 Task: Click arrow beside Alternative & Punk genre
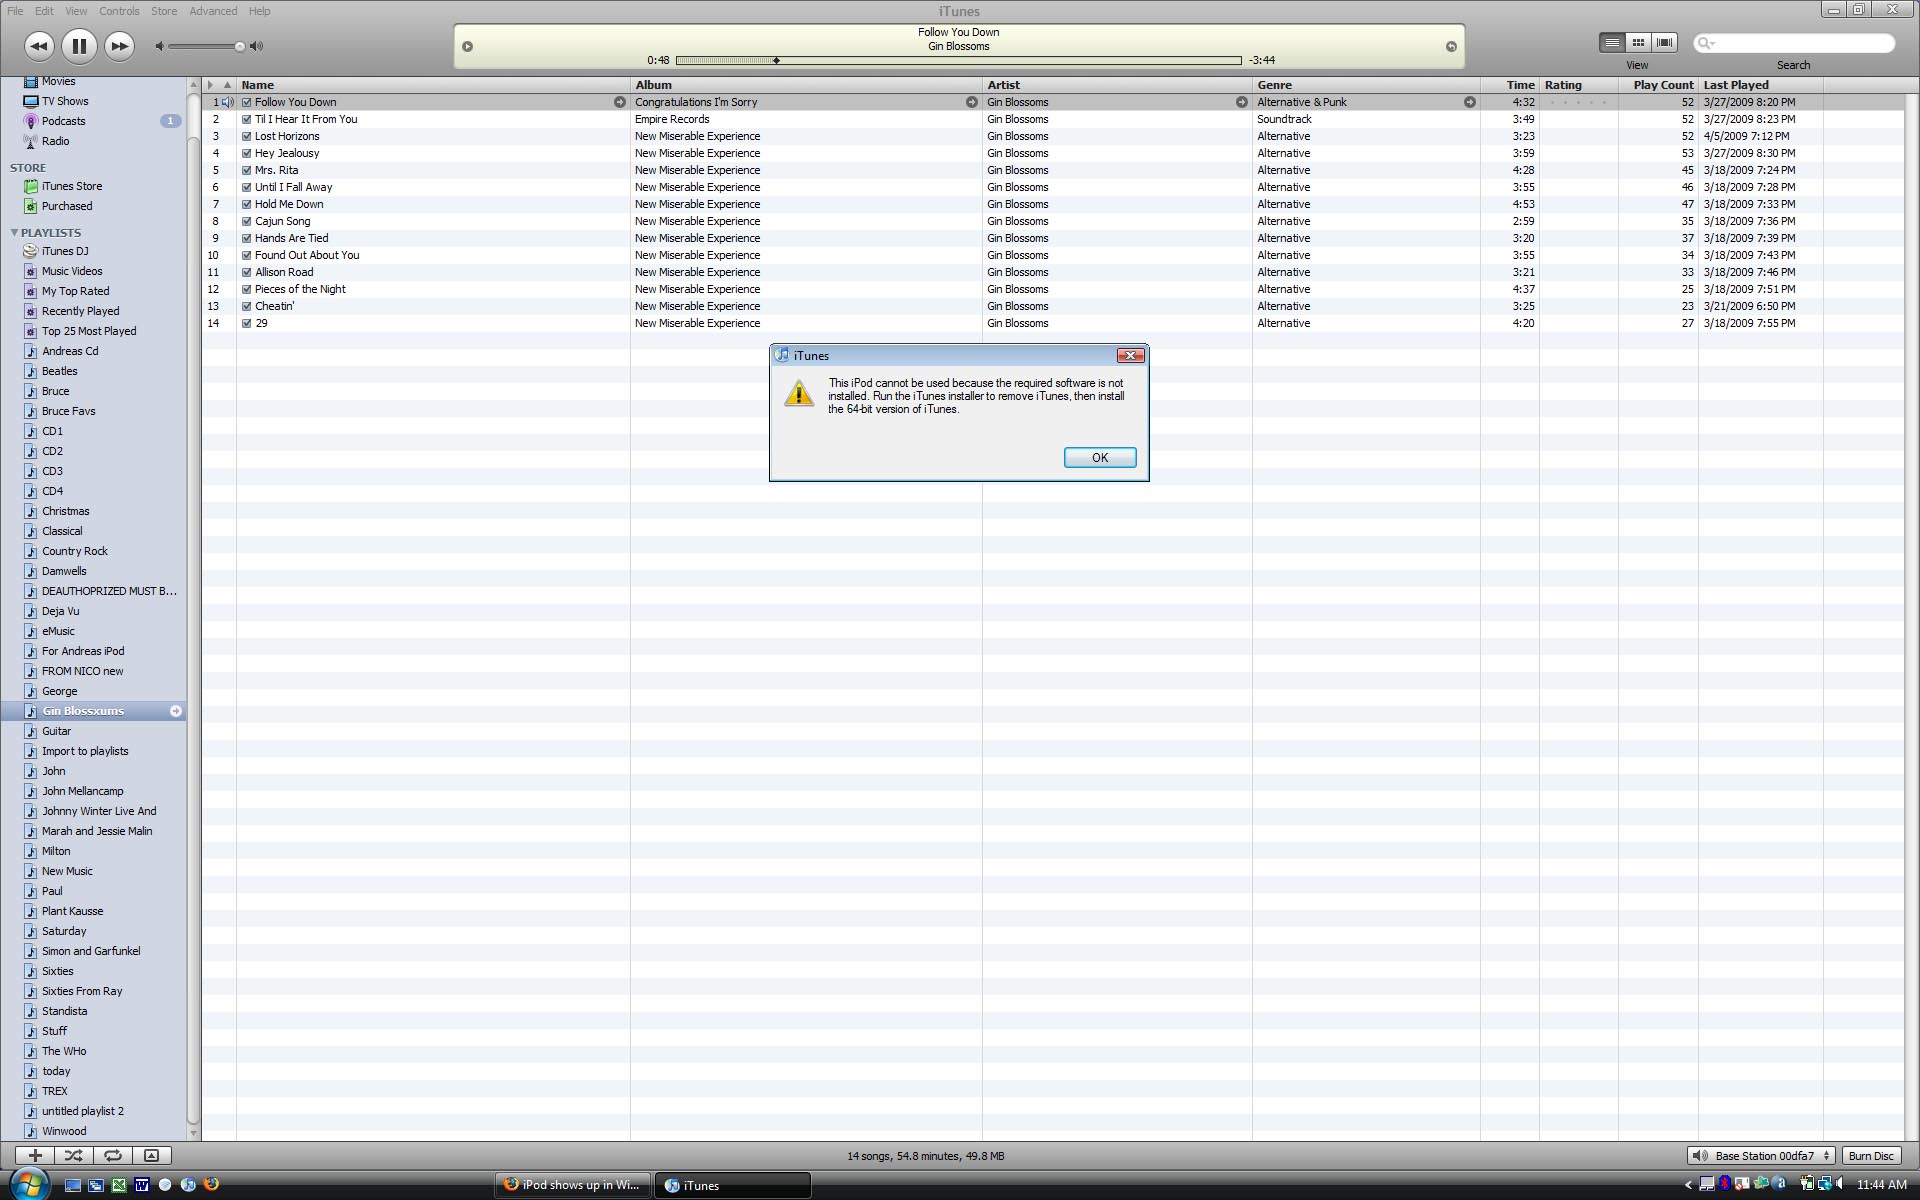1469,102
